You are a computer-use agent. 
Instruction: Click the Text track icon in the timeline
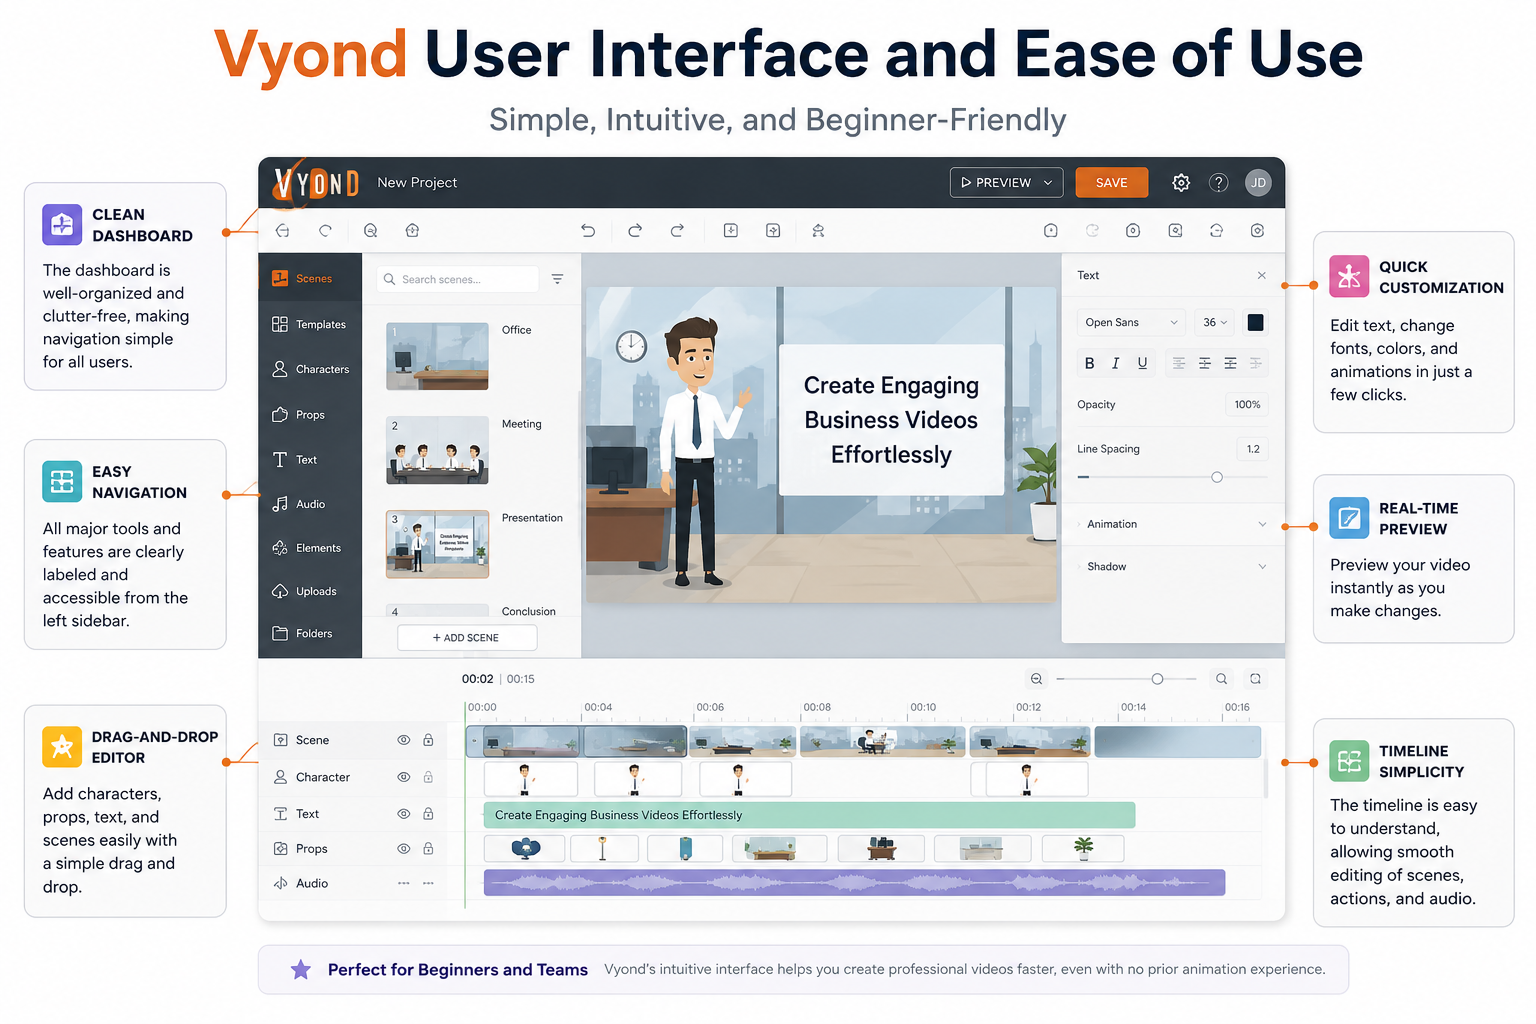coord(281,814)
